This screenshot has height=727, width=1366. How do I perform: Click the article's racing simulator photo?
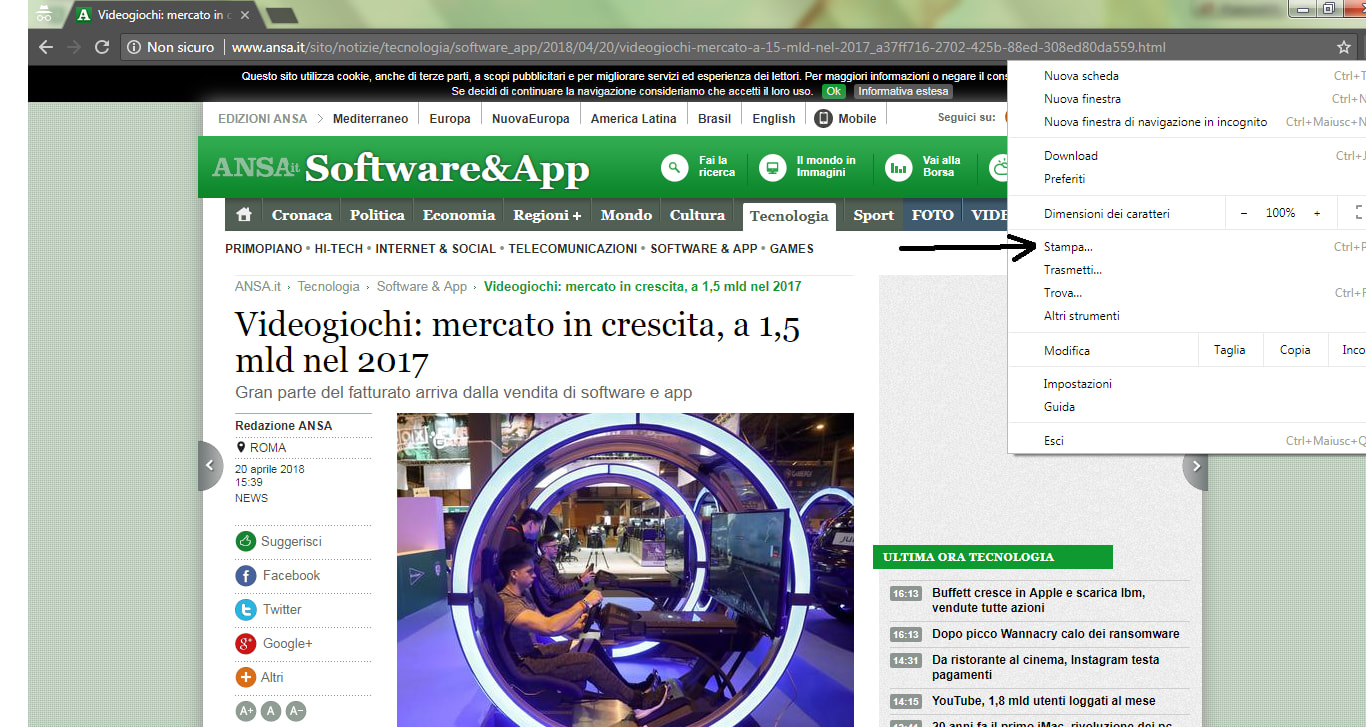pos(625,570)
